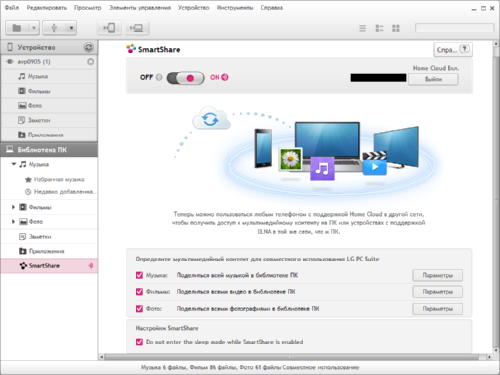500x375 pixels.
Task: Select SmartShare in sidebar
Action: pyautogui.click(x=49, y=266)
